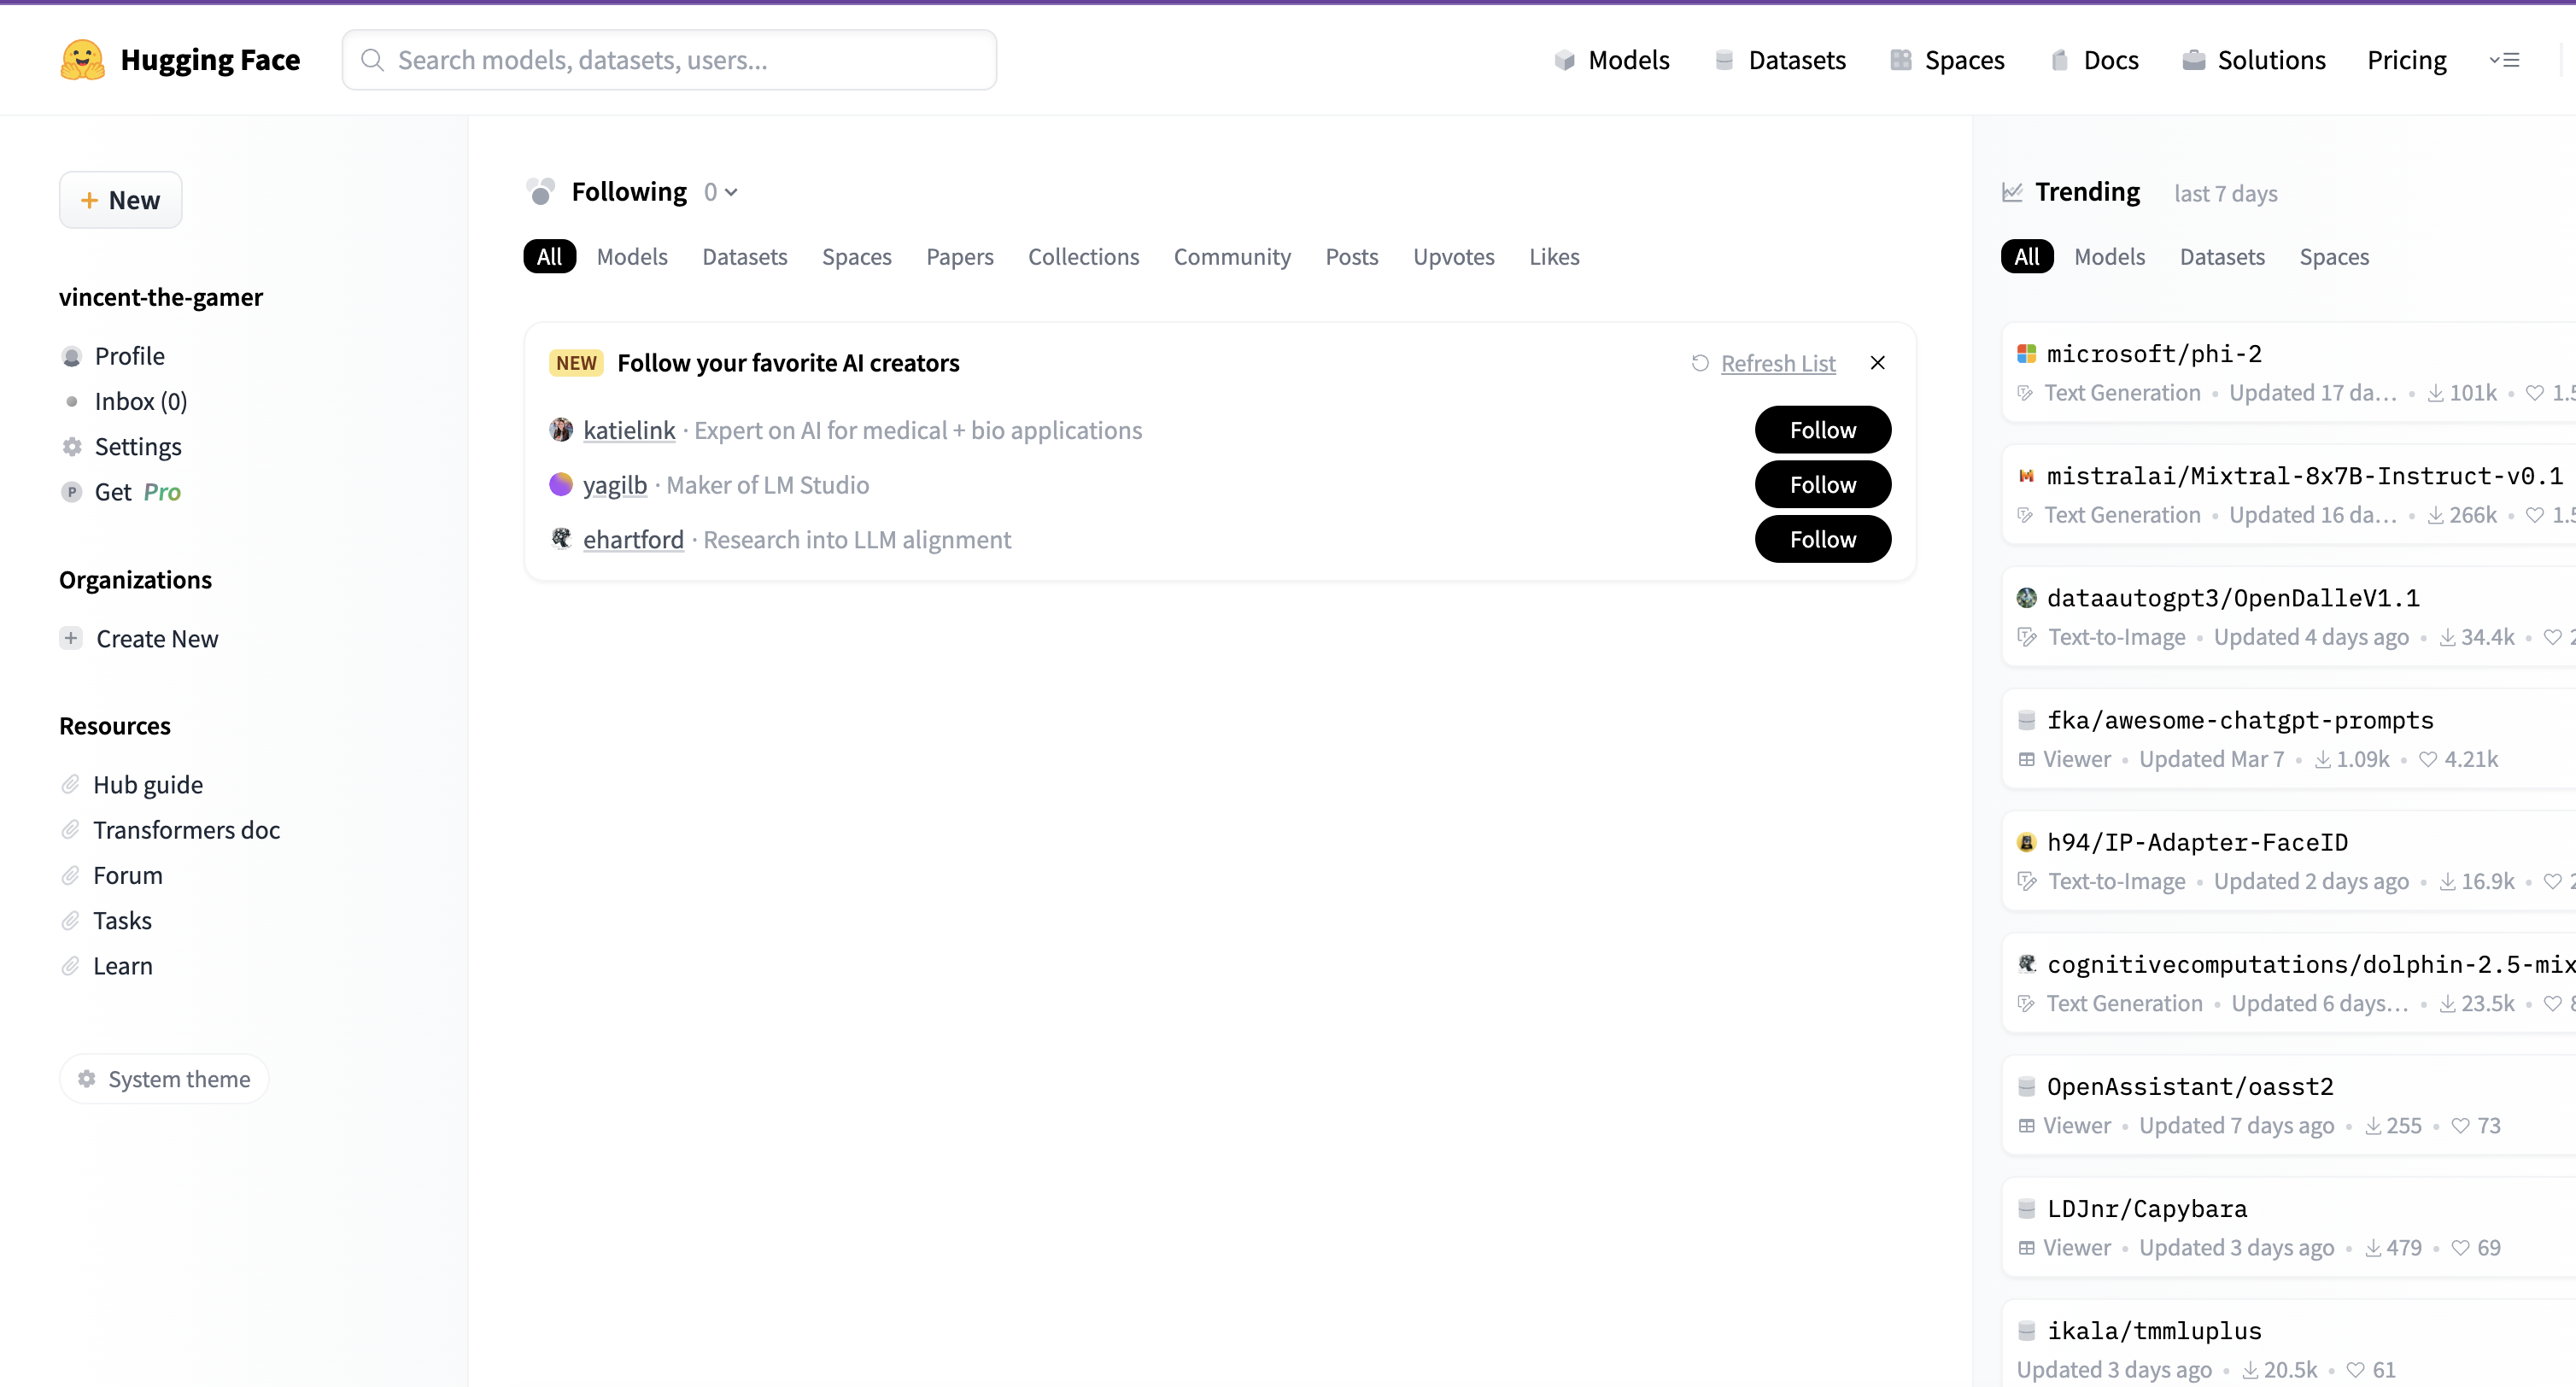Image resolution: width=2576 pixels, height=1387 pixels.
Task: Click in the search models input field
Action: [x=669, y=60]
